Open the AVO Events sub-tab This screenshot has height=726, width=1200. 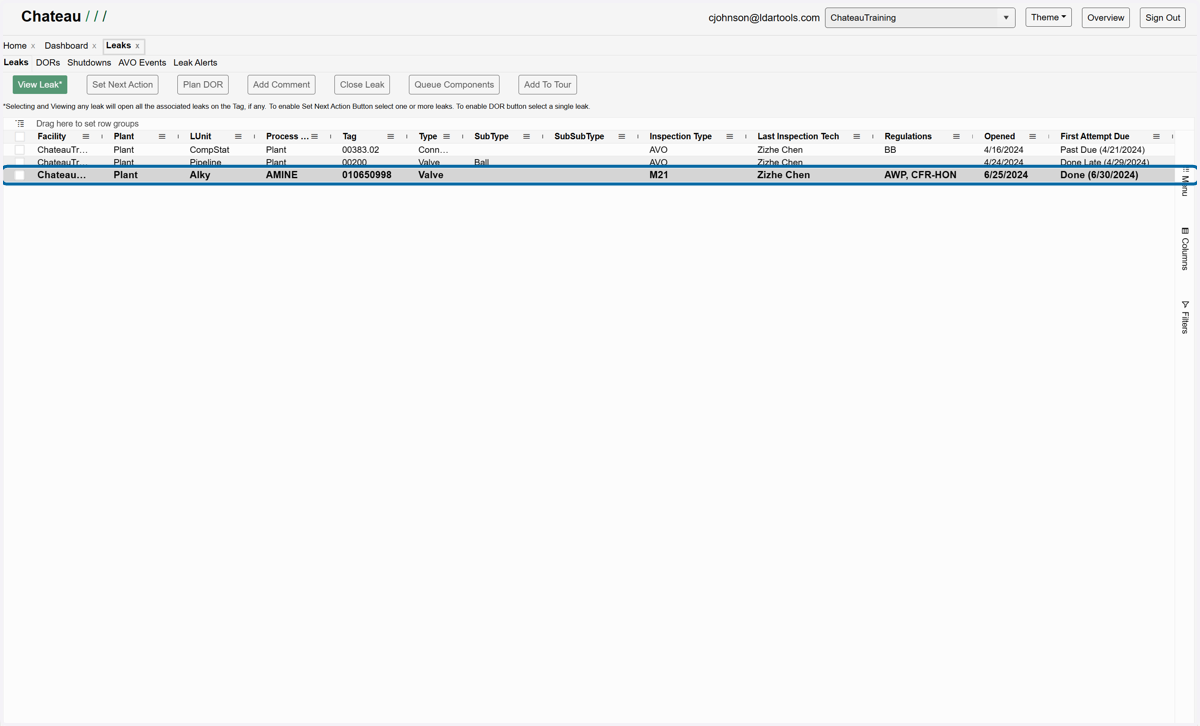click(x=142, y=62)
